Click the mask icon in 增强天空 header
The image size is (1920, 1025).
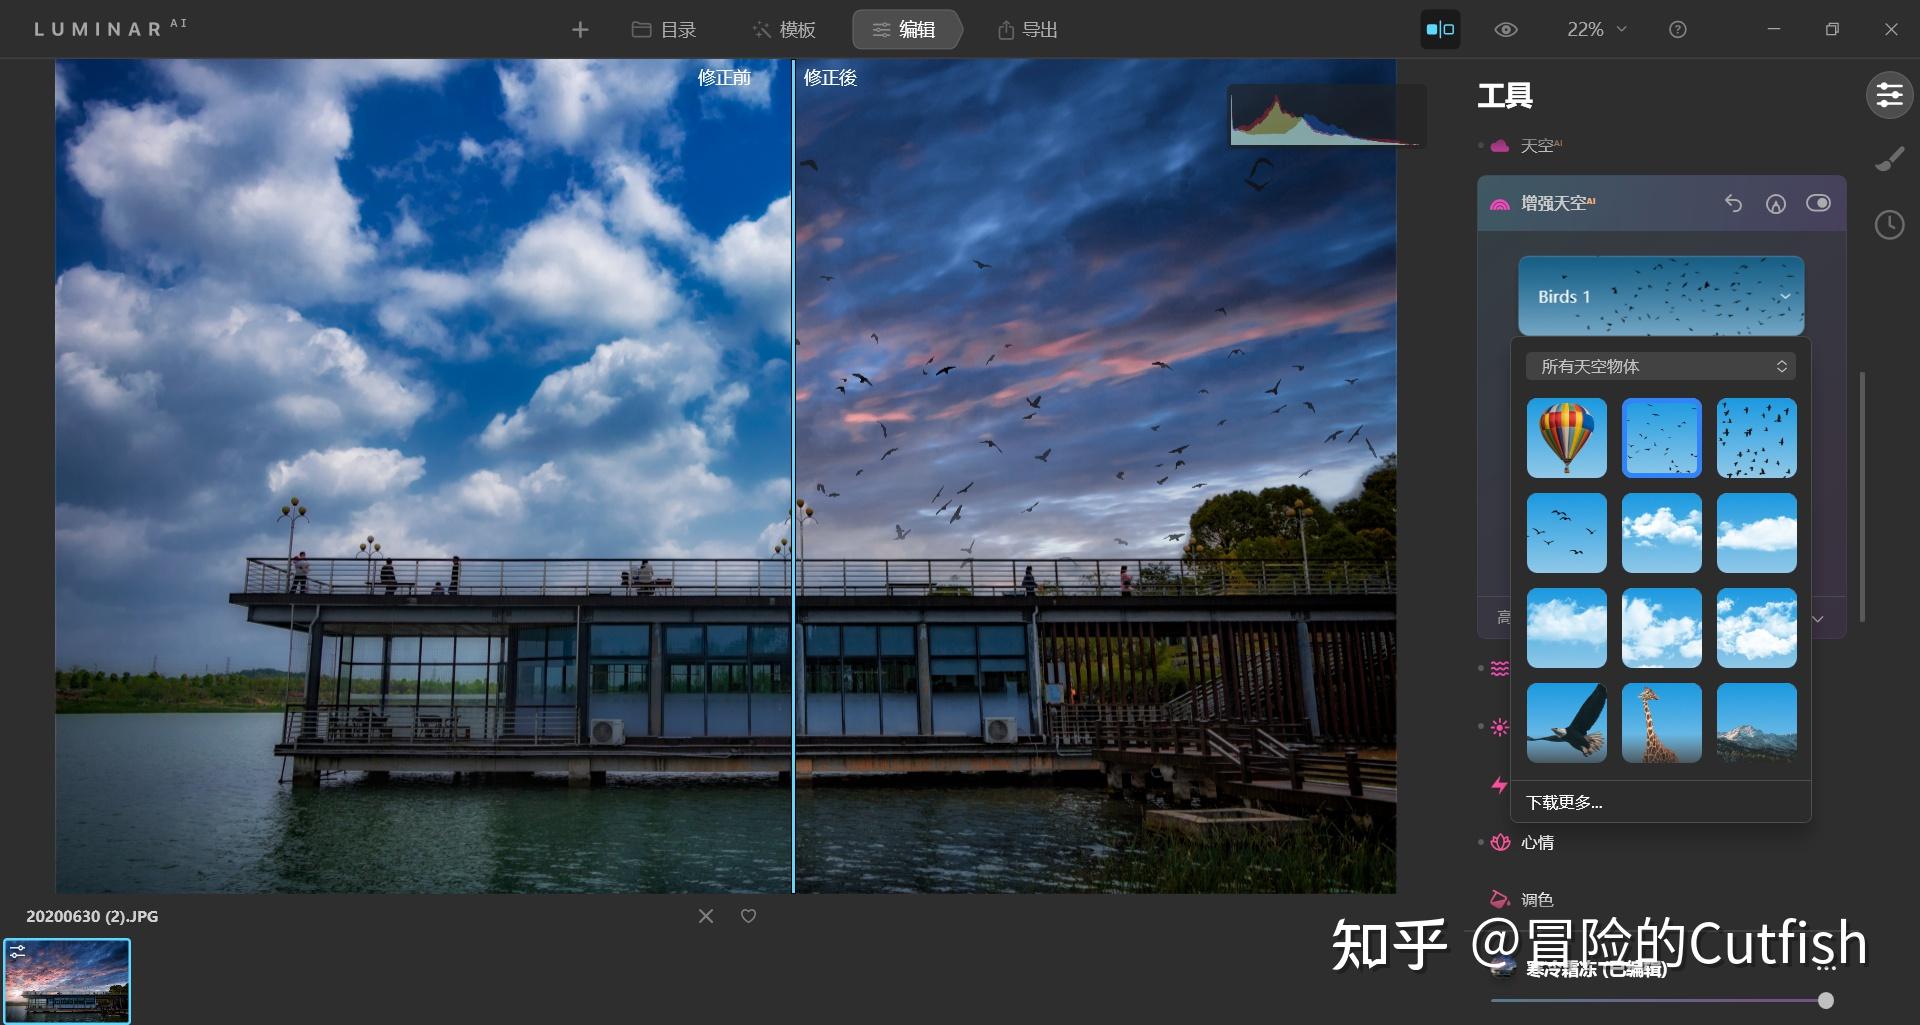(1776, 204)
